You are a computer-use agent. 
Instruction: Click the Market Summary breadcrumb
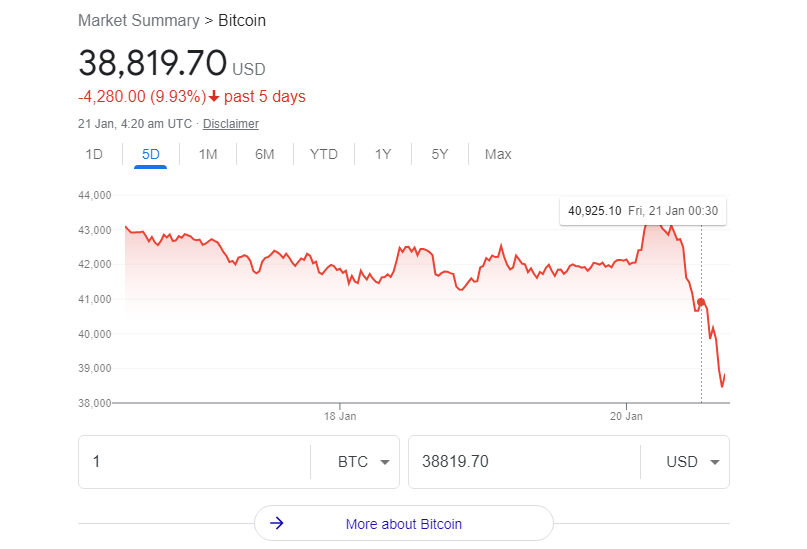138,21
